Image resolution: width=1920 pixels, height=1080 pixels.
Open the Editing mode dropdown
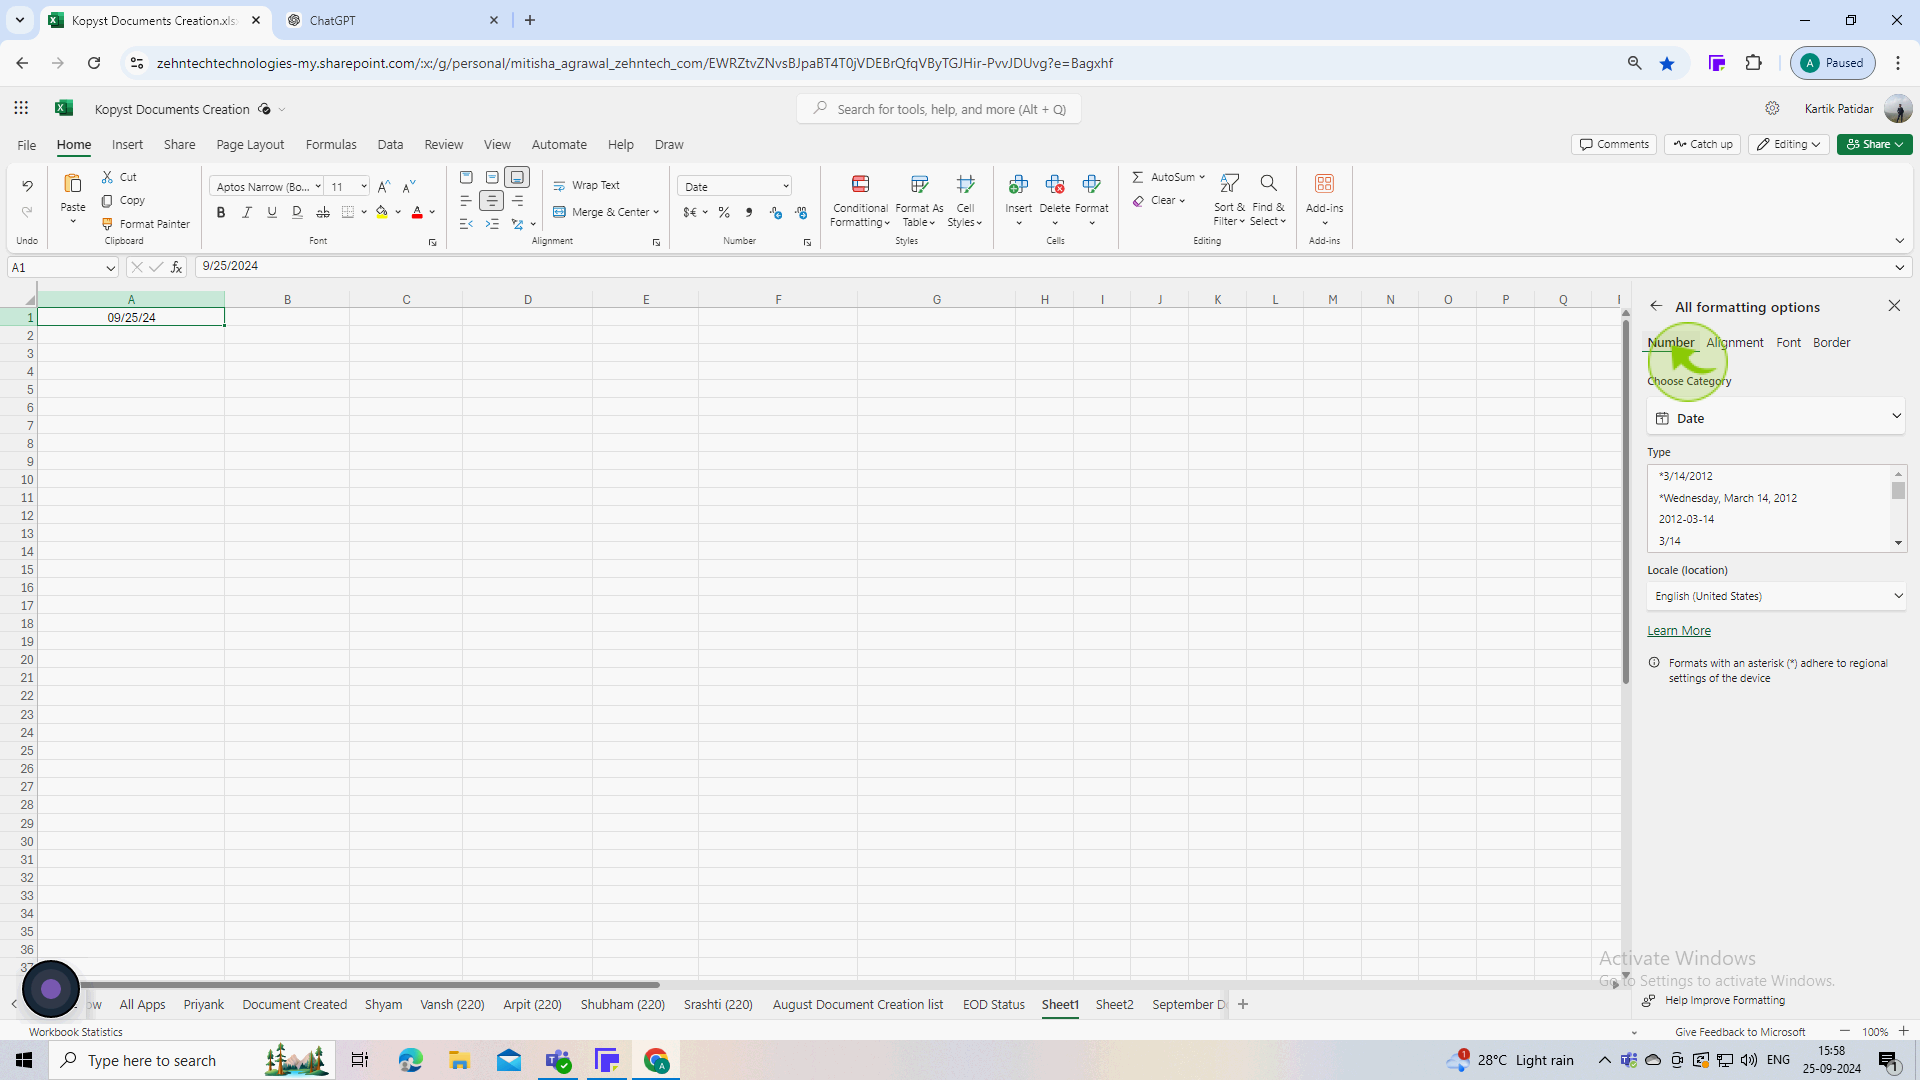click(1789, 144)
